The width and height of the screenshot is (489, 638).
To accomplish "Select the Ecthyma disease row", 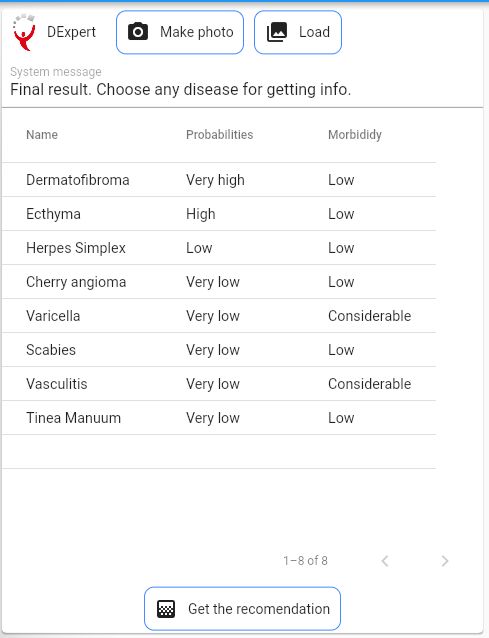I will [x=219, y=214].
